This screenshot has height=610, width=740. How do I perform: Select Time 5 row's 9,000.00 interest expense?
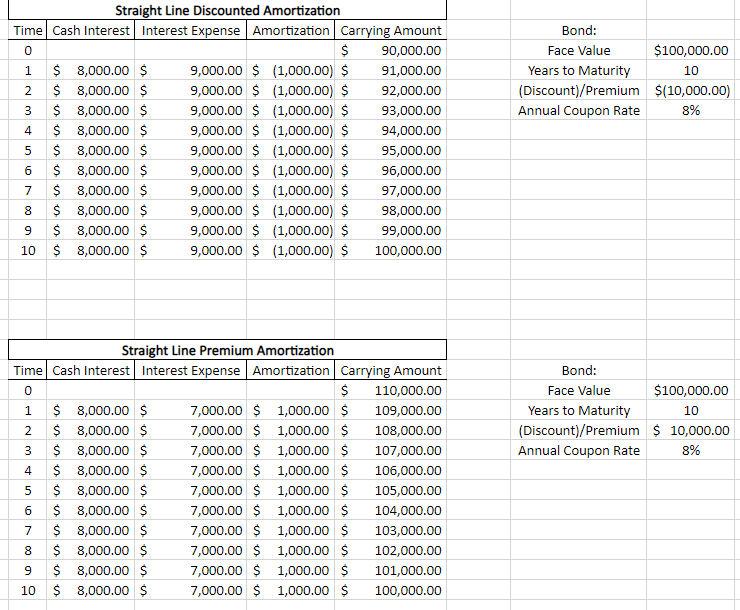tap(191, 150)
